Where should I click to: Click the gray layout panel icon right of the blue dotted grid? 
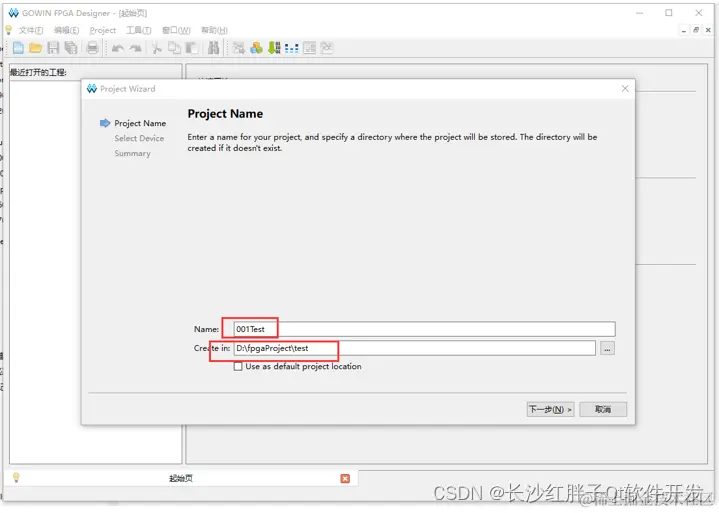(x=310, y=48)
